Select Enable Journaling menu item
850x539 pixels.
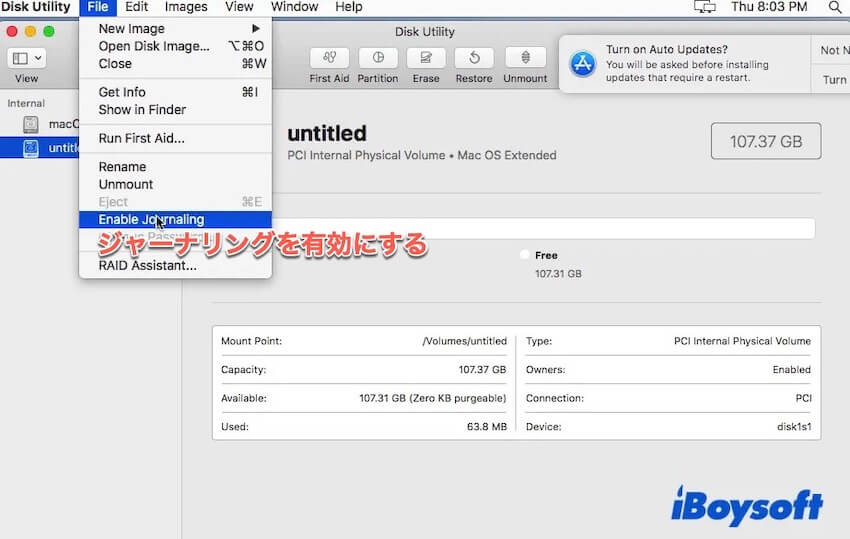(175, 220)
